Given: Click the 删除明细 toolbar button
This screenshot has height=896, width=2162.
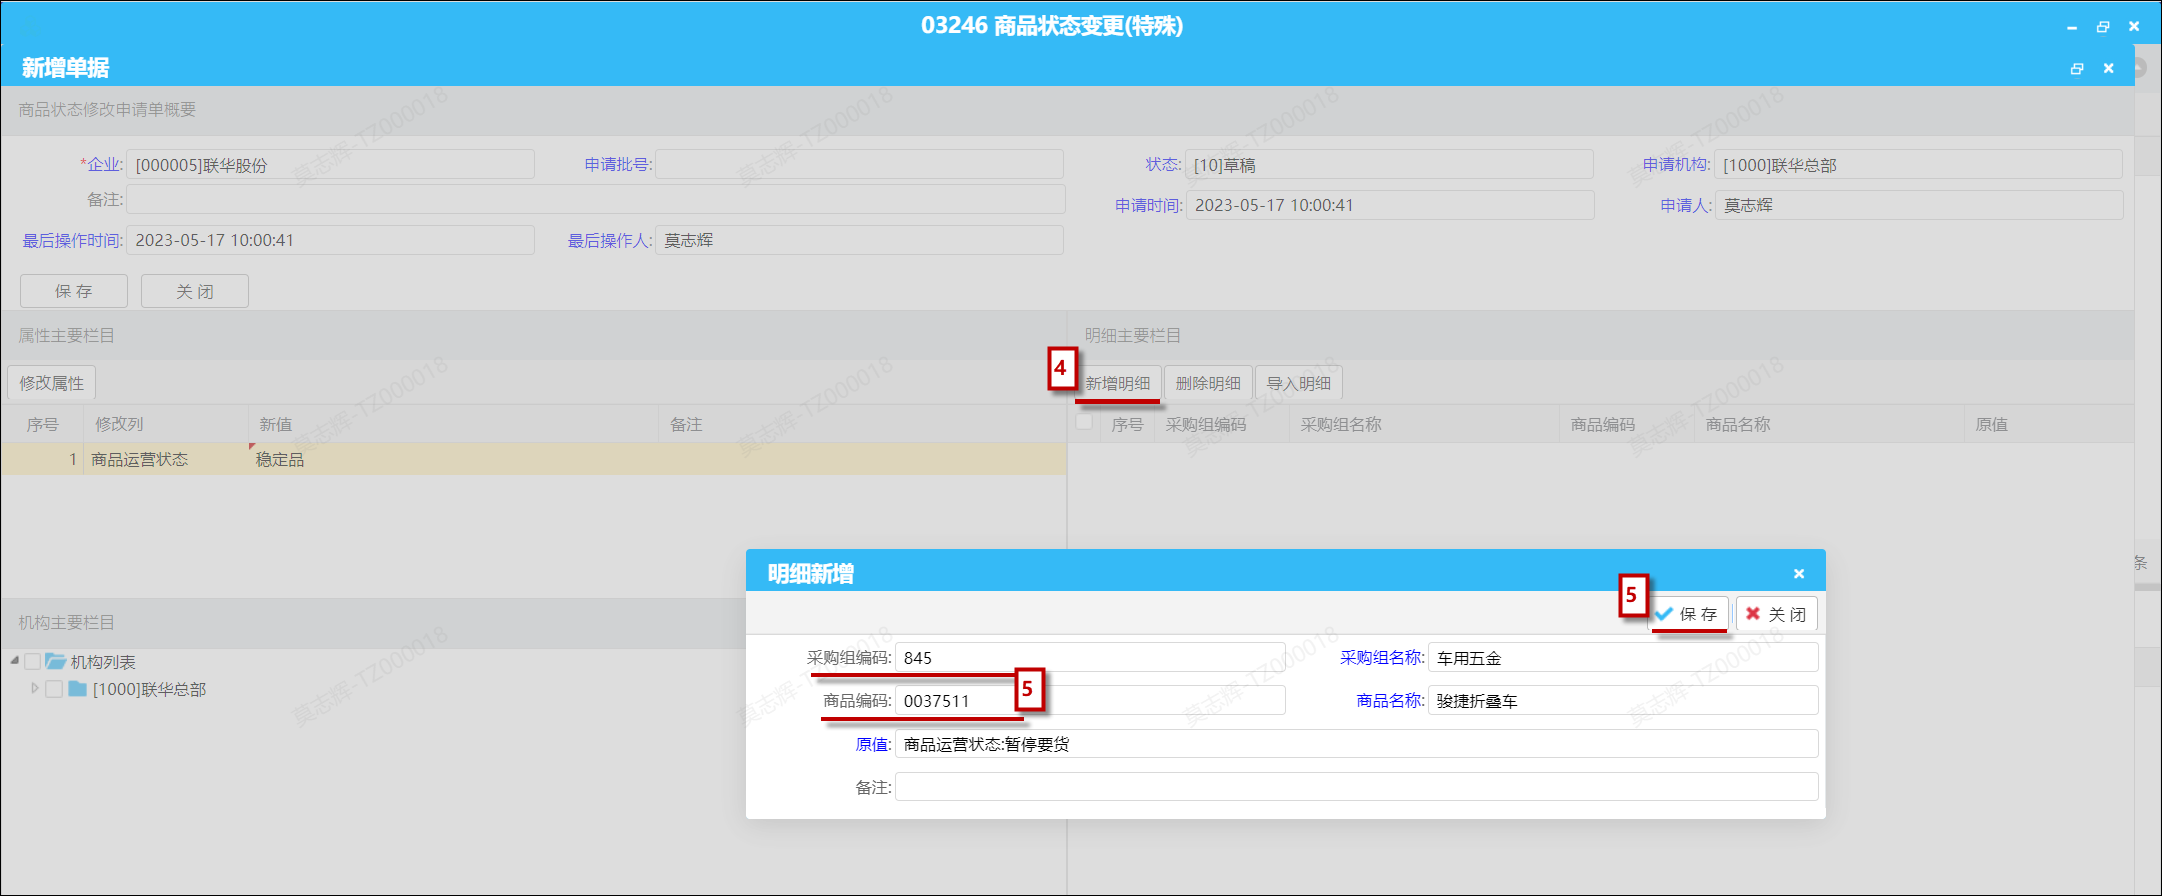Looking at the screenshot, I should 1207,383.
